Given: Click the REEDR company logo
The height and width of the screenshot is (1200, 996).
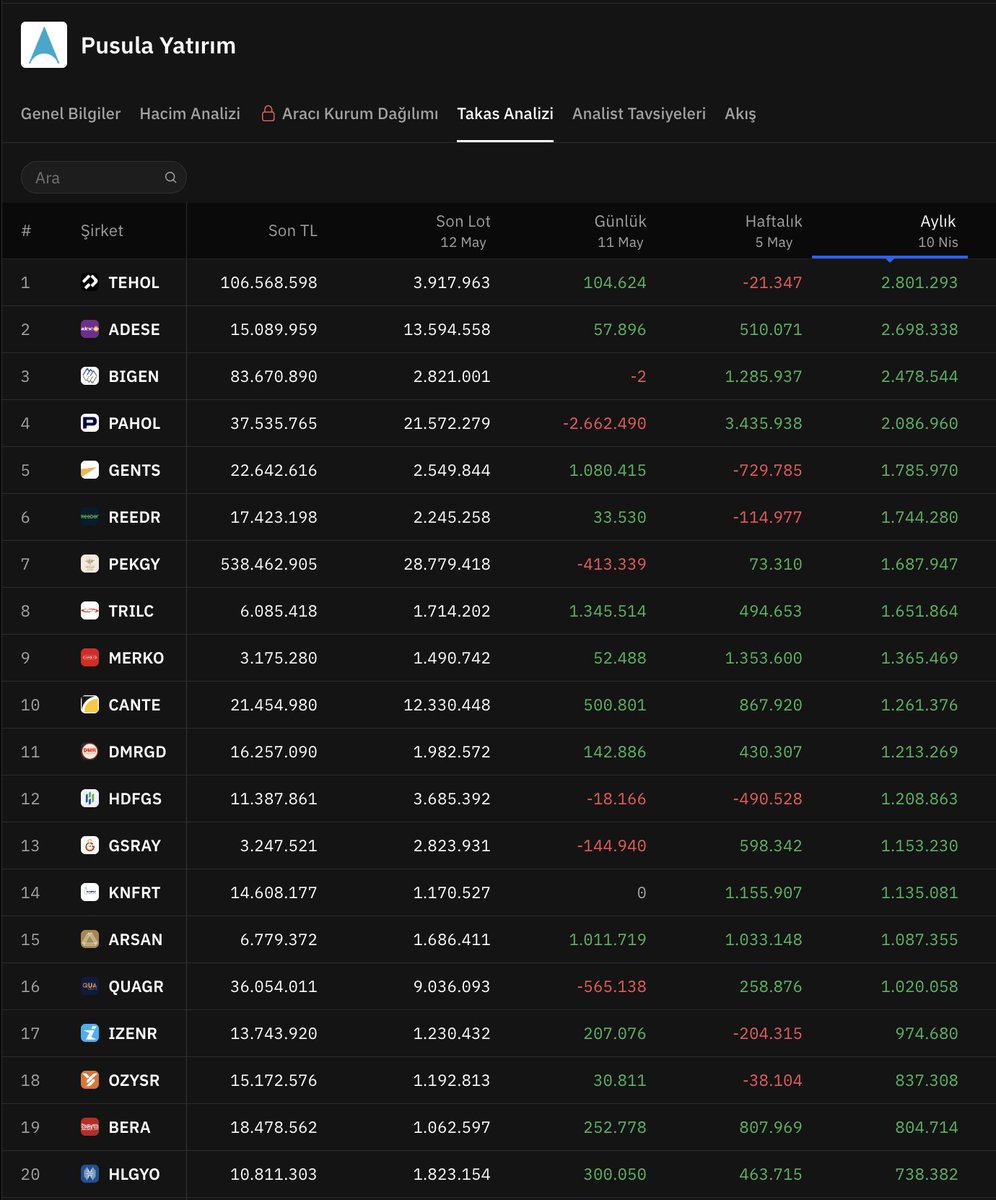Looking at the screenshot, I should point(90,518).
